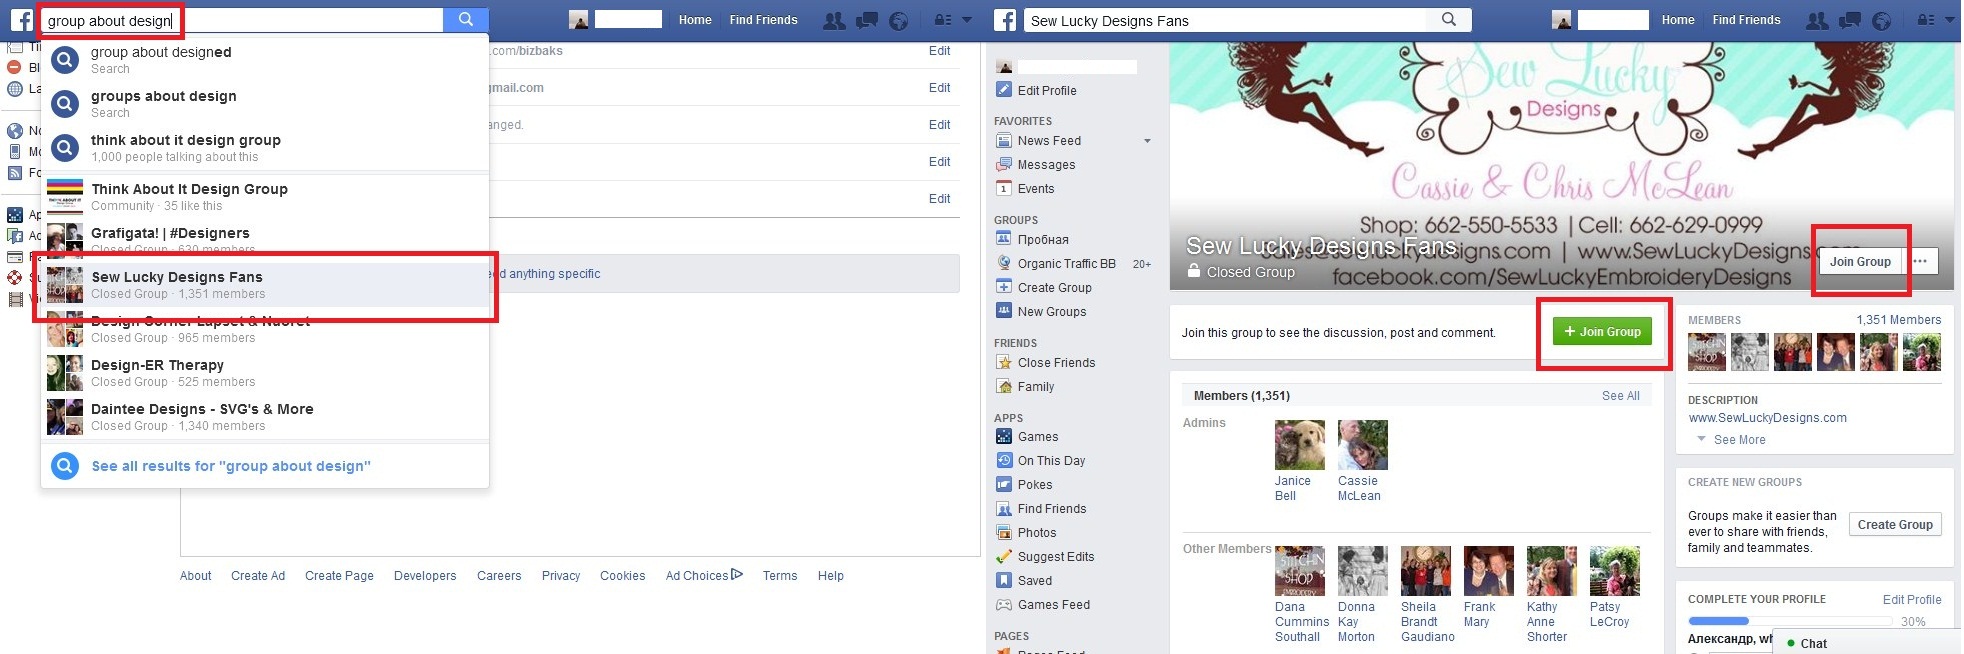The height and width of the screenshot is (654, 1964).
Task: Click the search magnifier in right window's search bar
Action: (x=1449, y=20)
